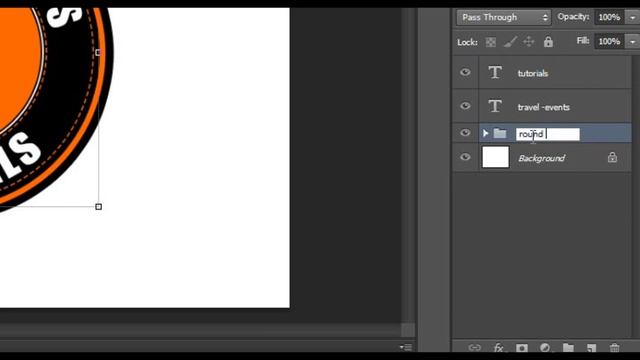Toggle Lock all padlock icon
The height and width of the screenshot is (360, 640).
548,41
